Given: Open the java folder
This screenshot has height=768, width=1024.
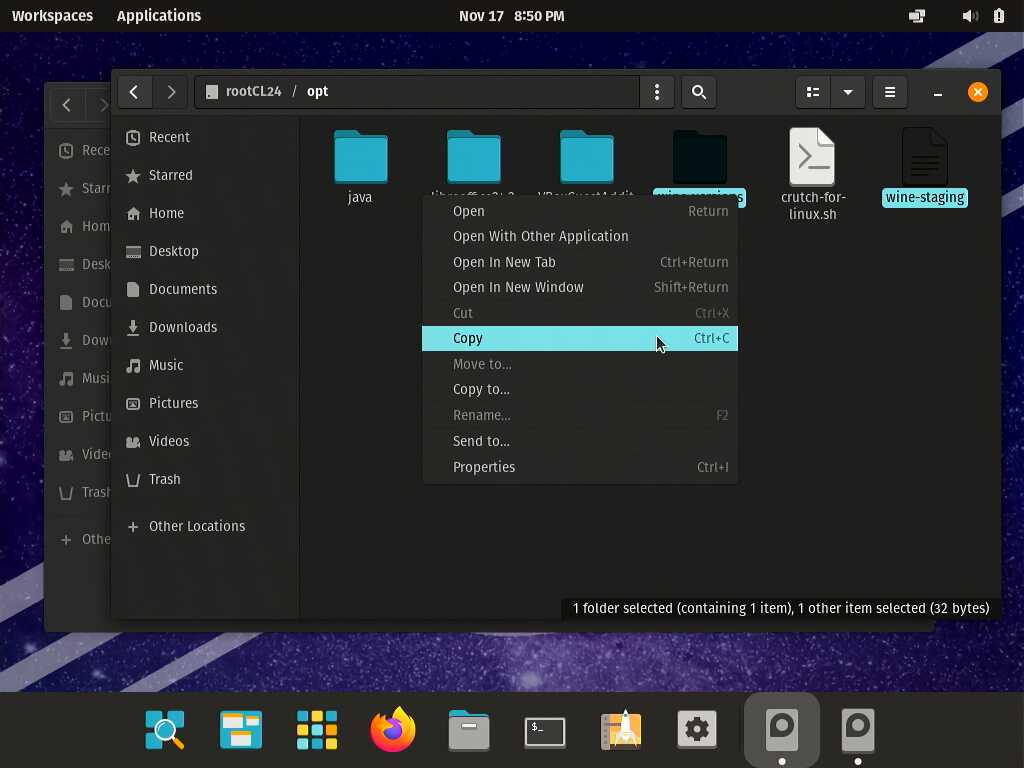Looking at the screenshot, I should tap(360, 157).
